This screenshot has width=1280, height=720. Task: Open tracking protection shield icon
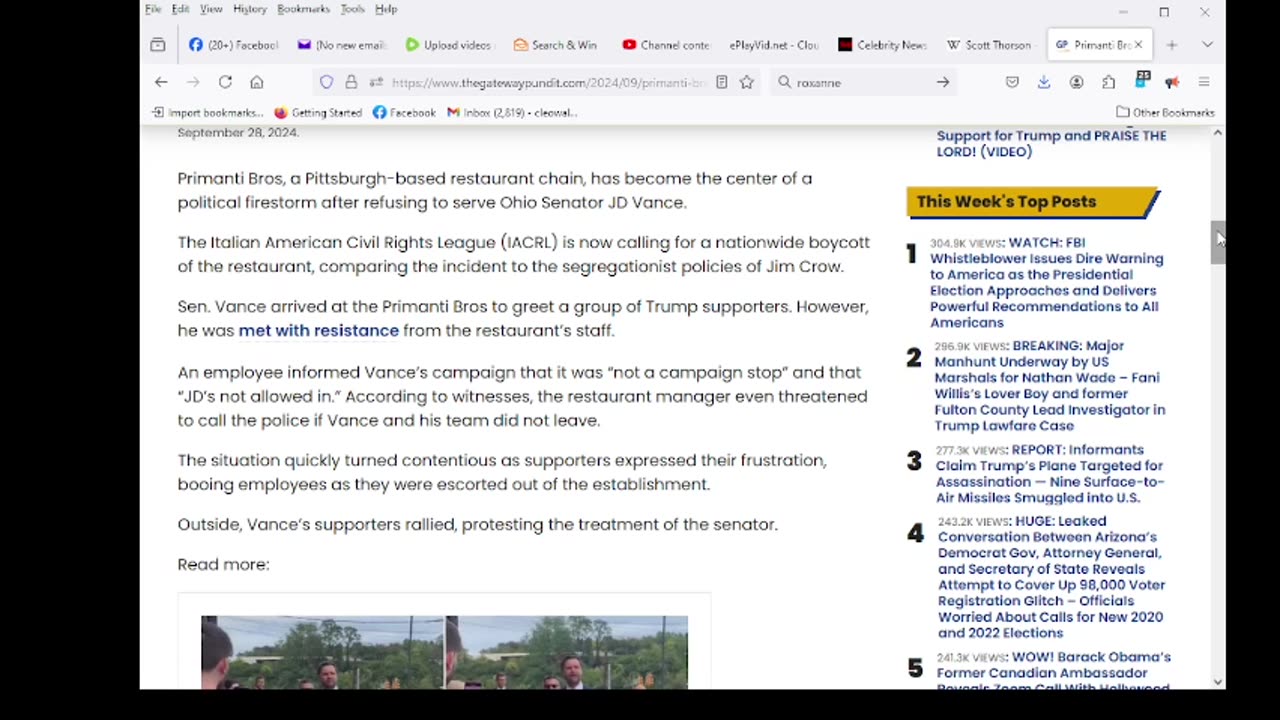click(326, 82)
